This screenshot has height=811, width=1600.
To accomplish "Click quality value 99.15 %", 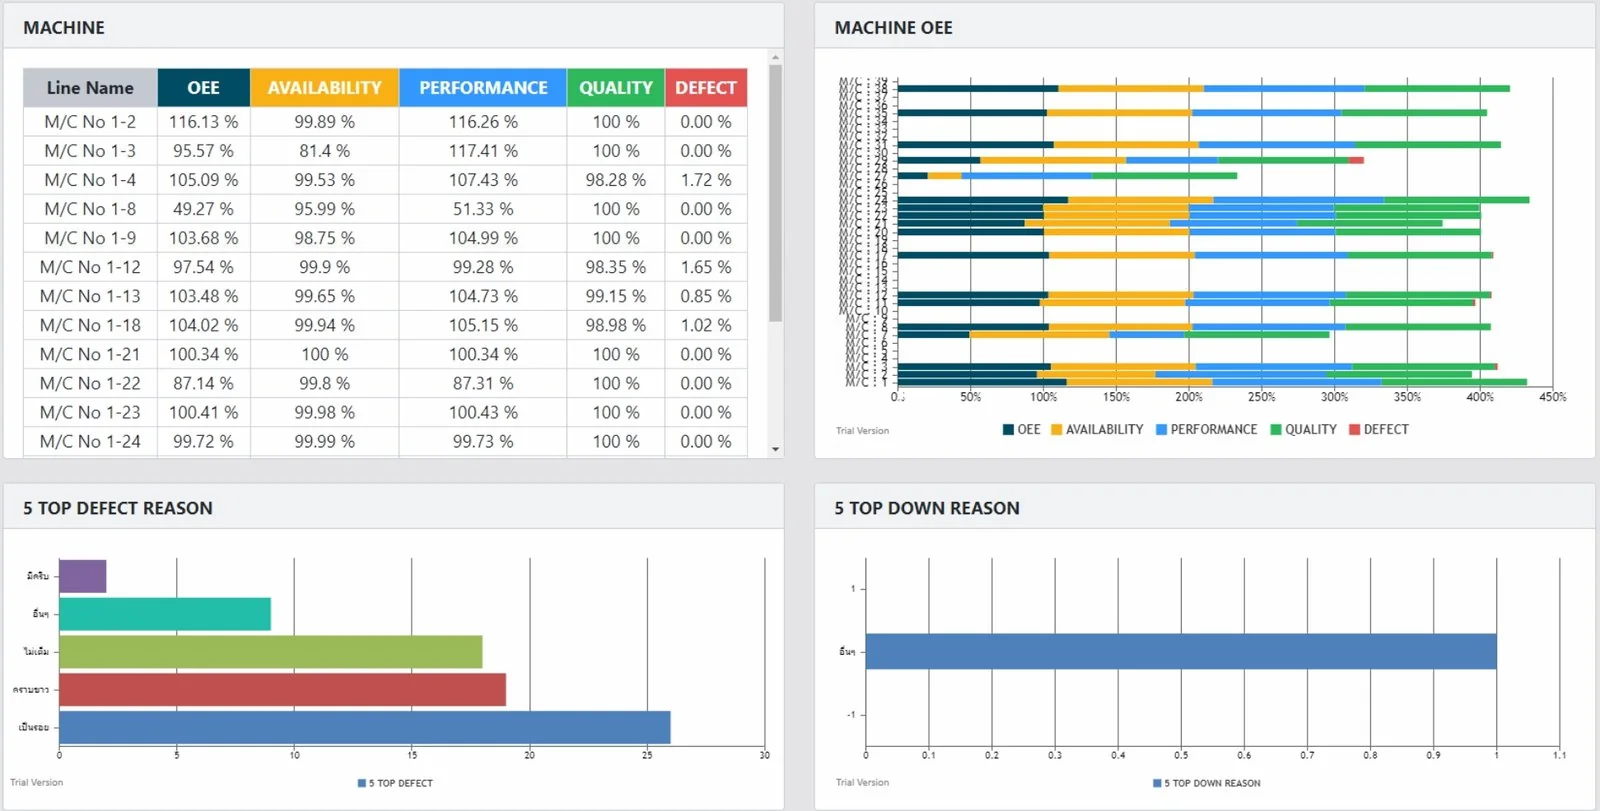I will pos(615,296).
